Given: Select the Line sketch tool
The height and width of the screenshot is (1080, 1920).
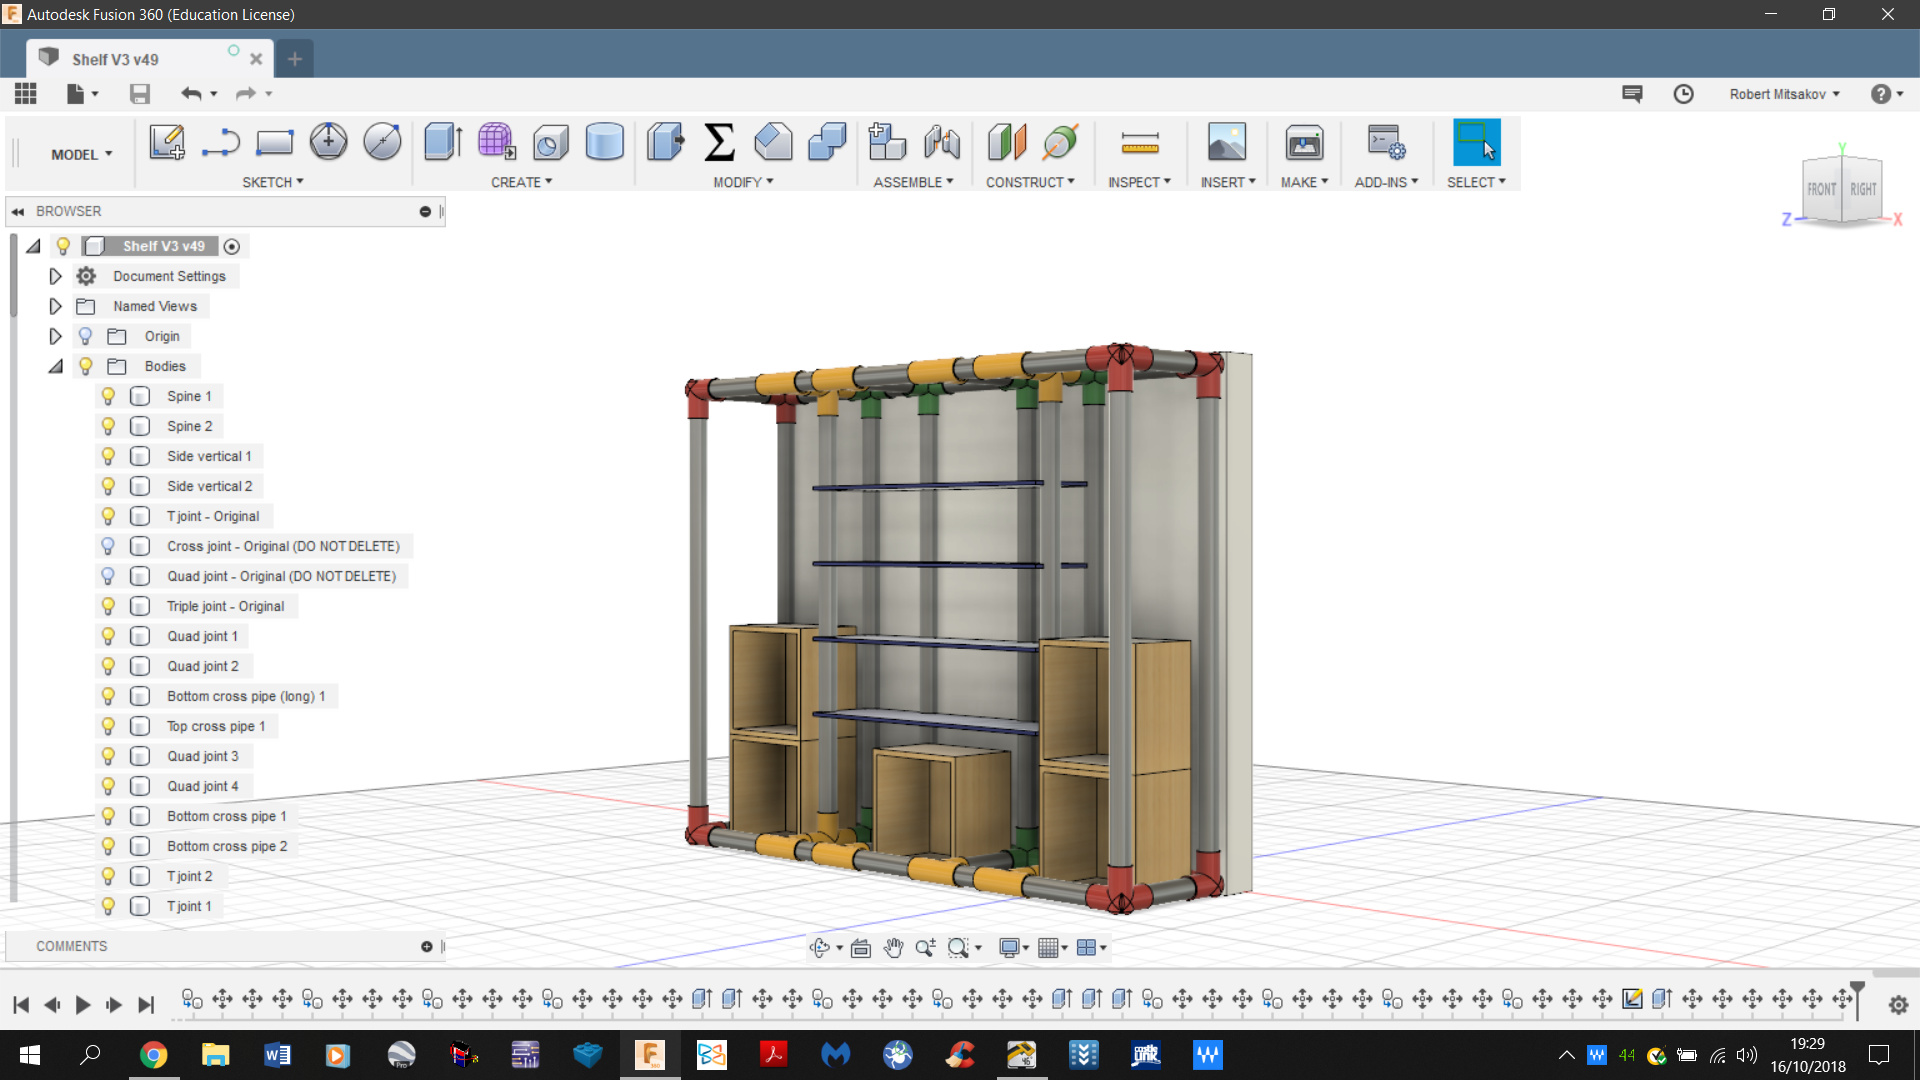Looking at the screenshot, I should pyautogui.click(x=220, y=142).
